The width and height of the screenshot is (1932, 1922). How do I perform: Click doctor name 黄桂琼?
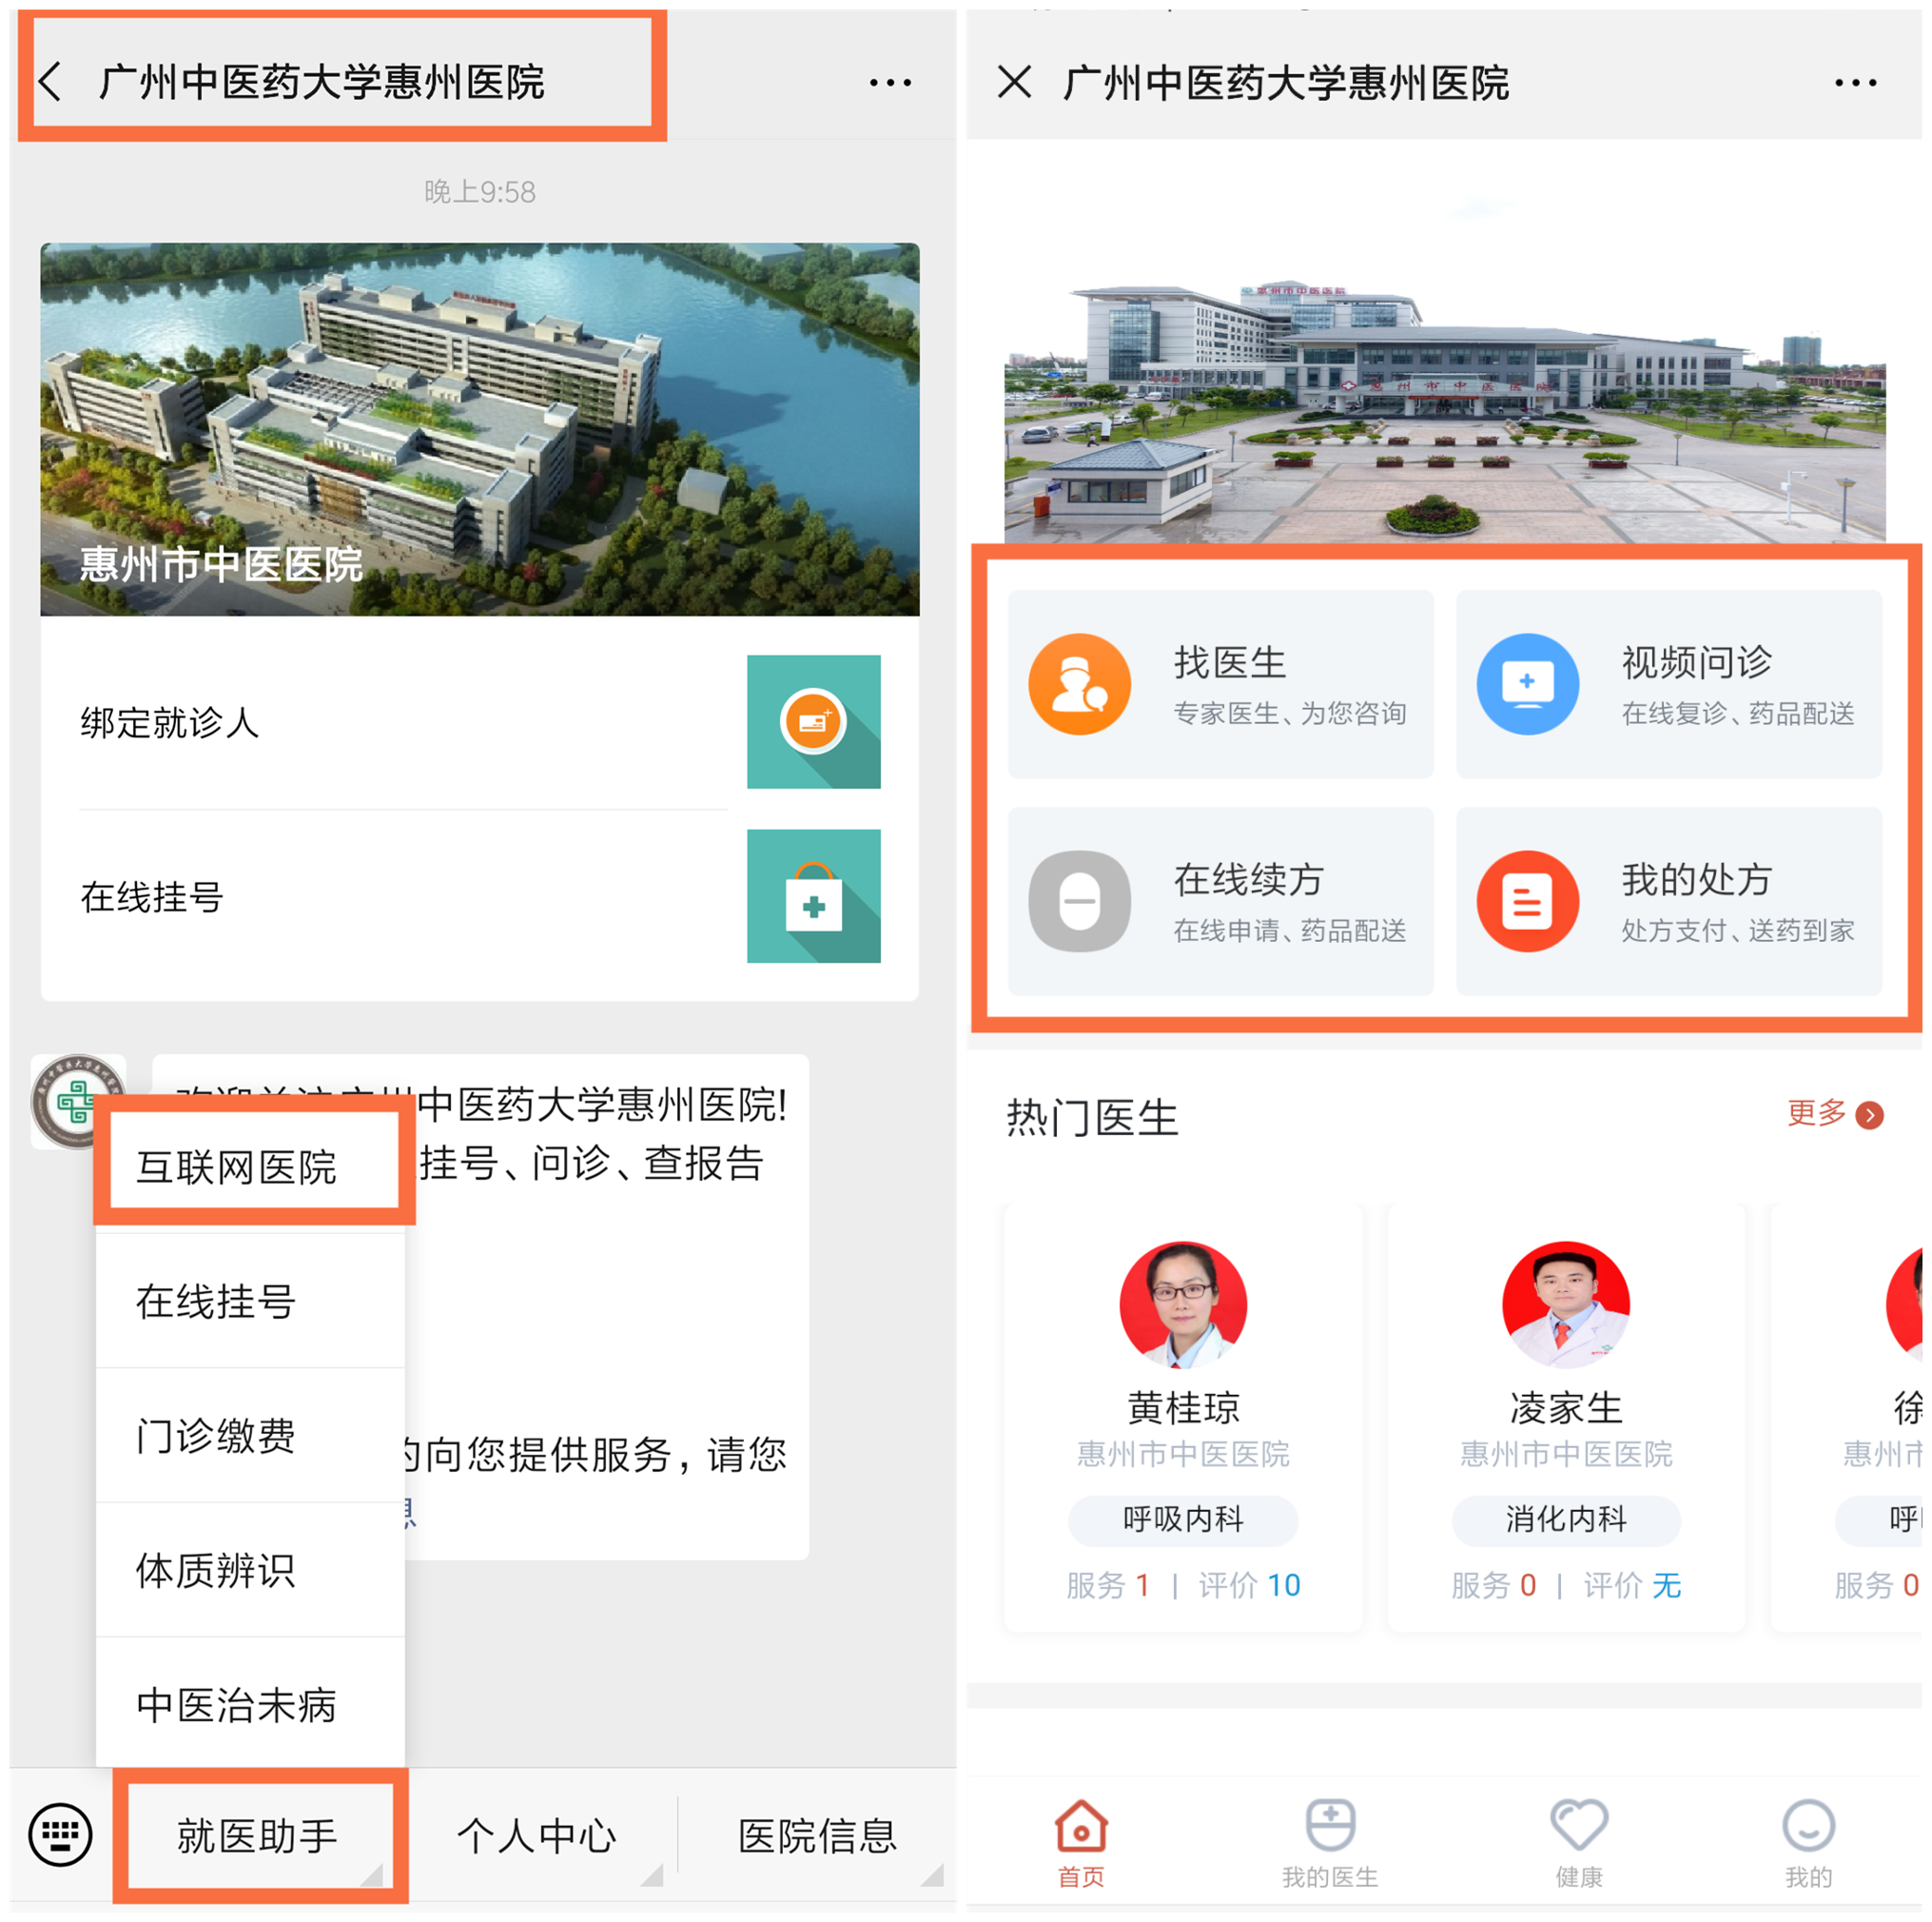1183,1406
